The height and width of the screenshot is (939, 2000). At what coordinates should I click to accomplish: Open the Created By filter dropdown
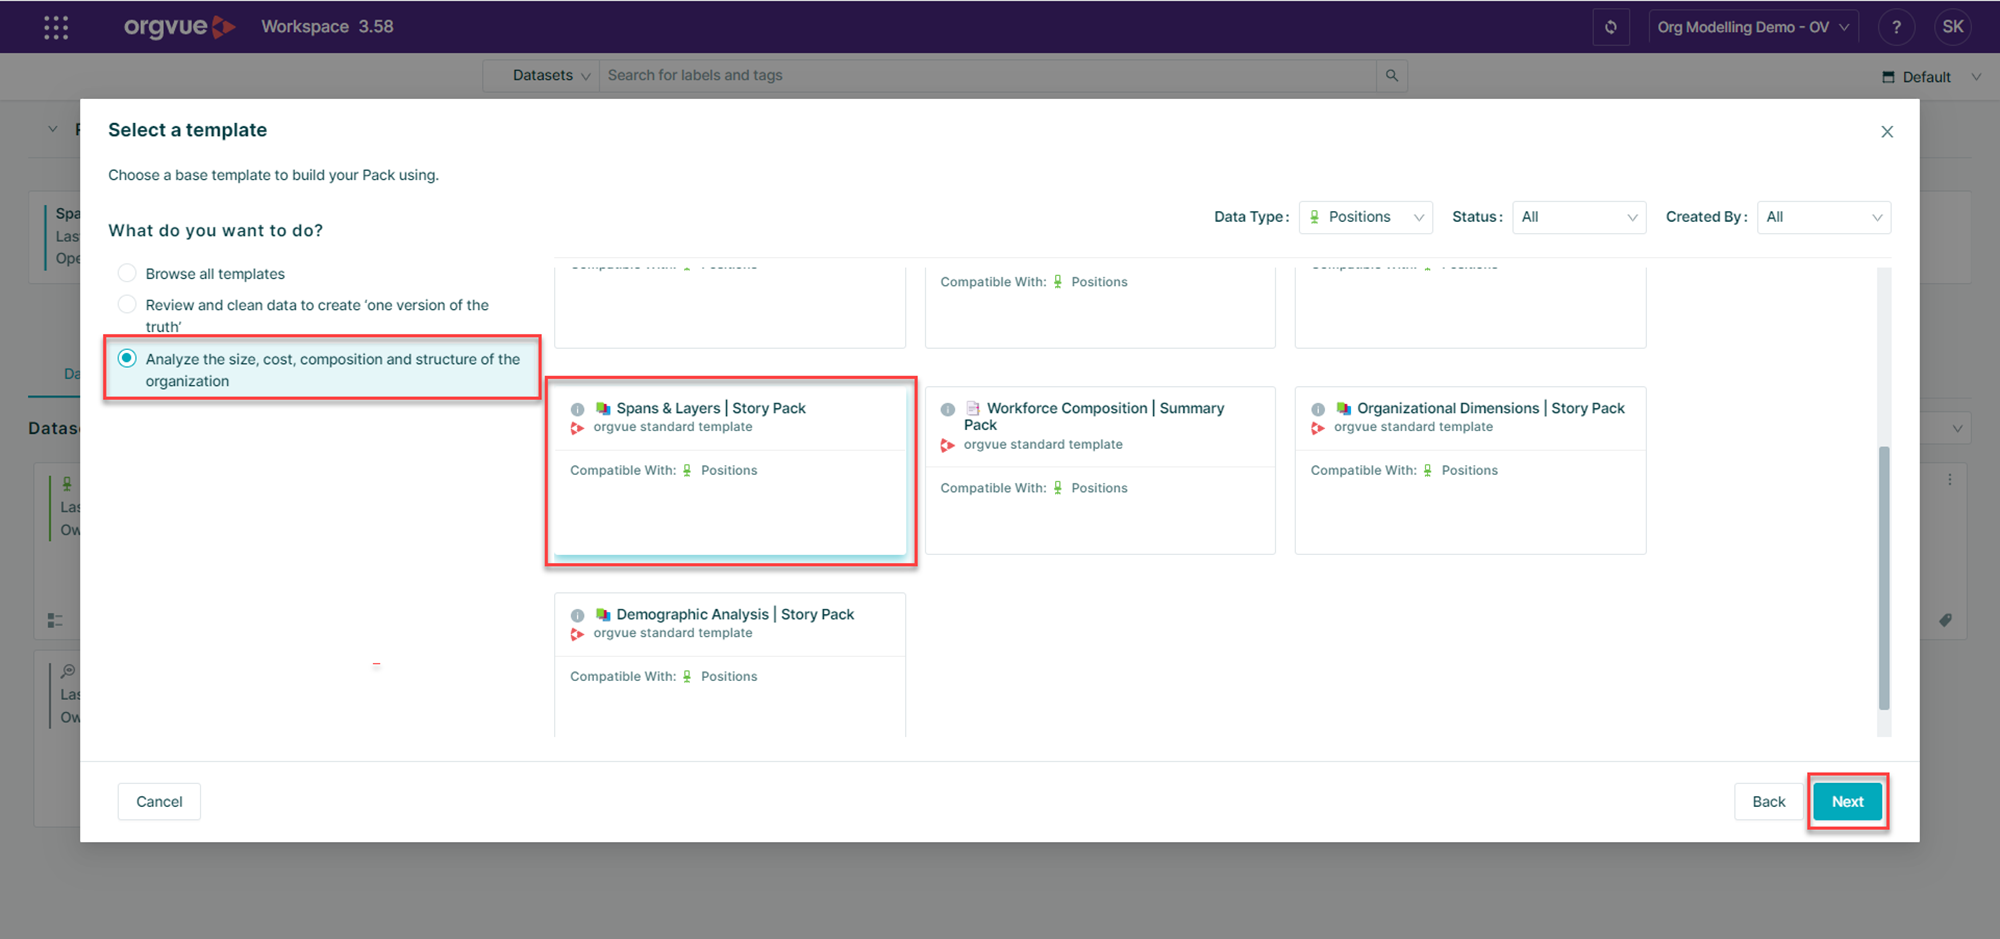1824,217
